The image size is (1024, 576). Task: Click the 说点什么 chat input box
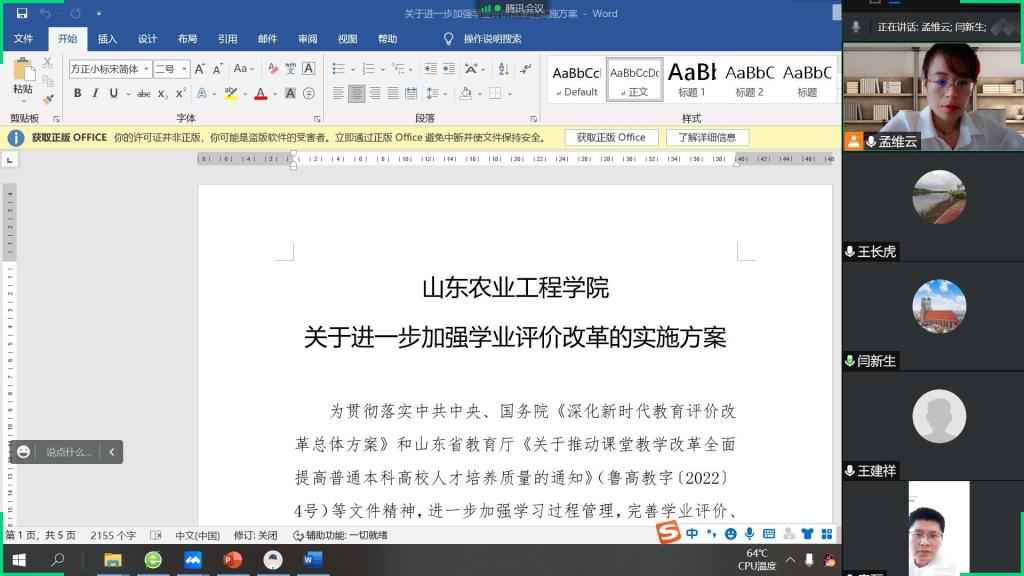coord(68,452)
